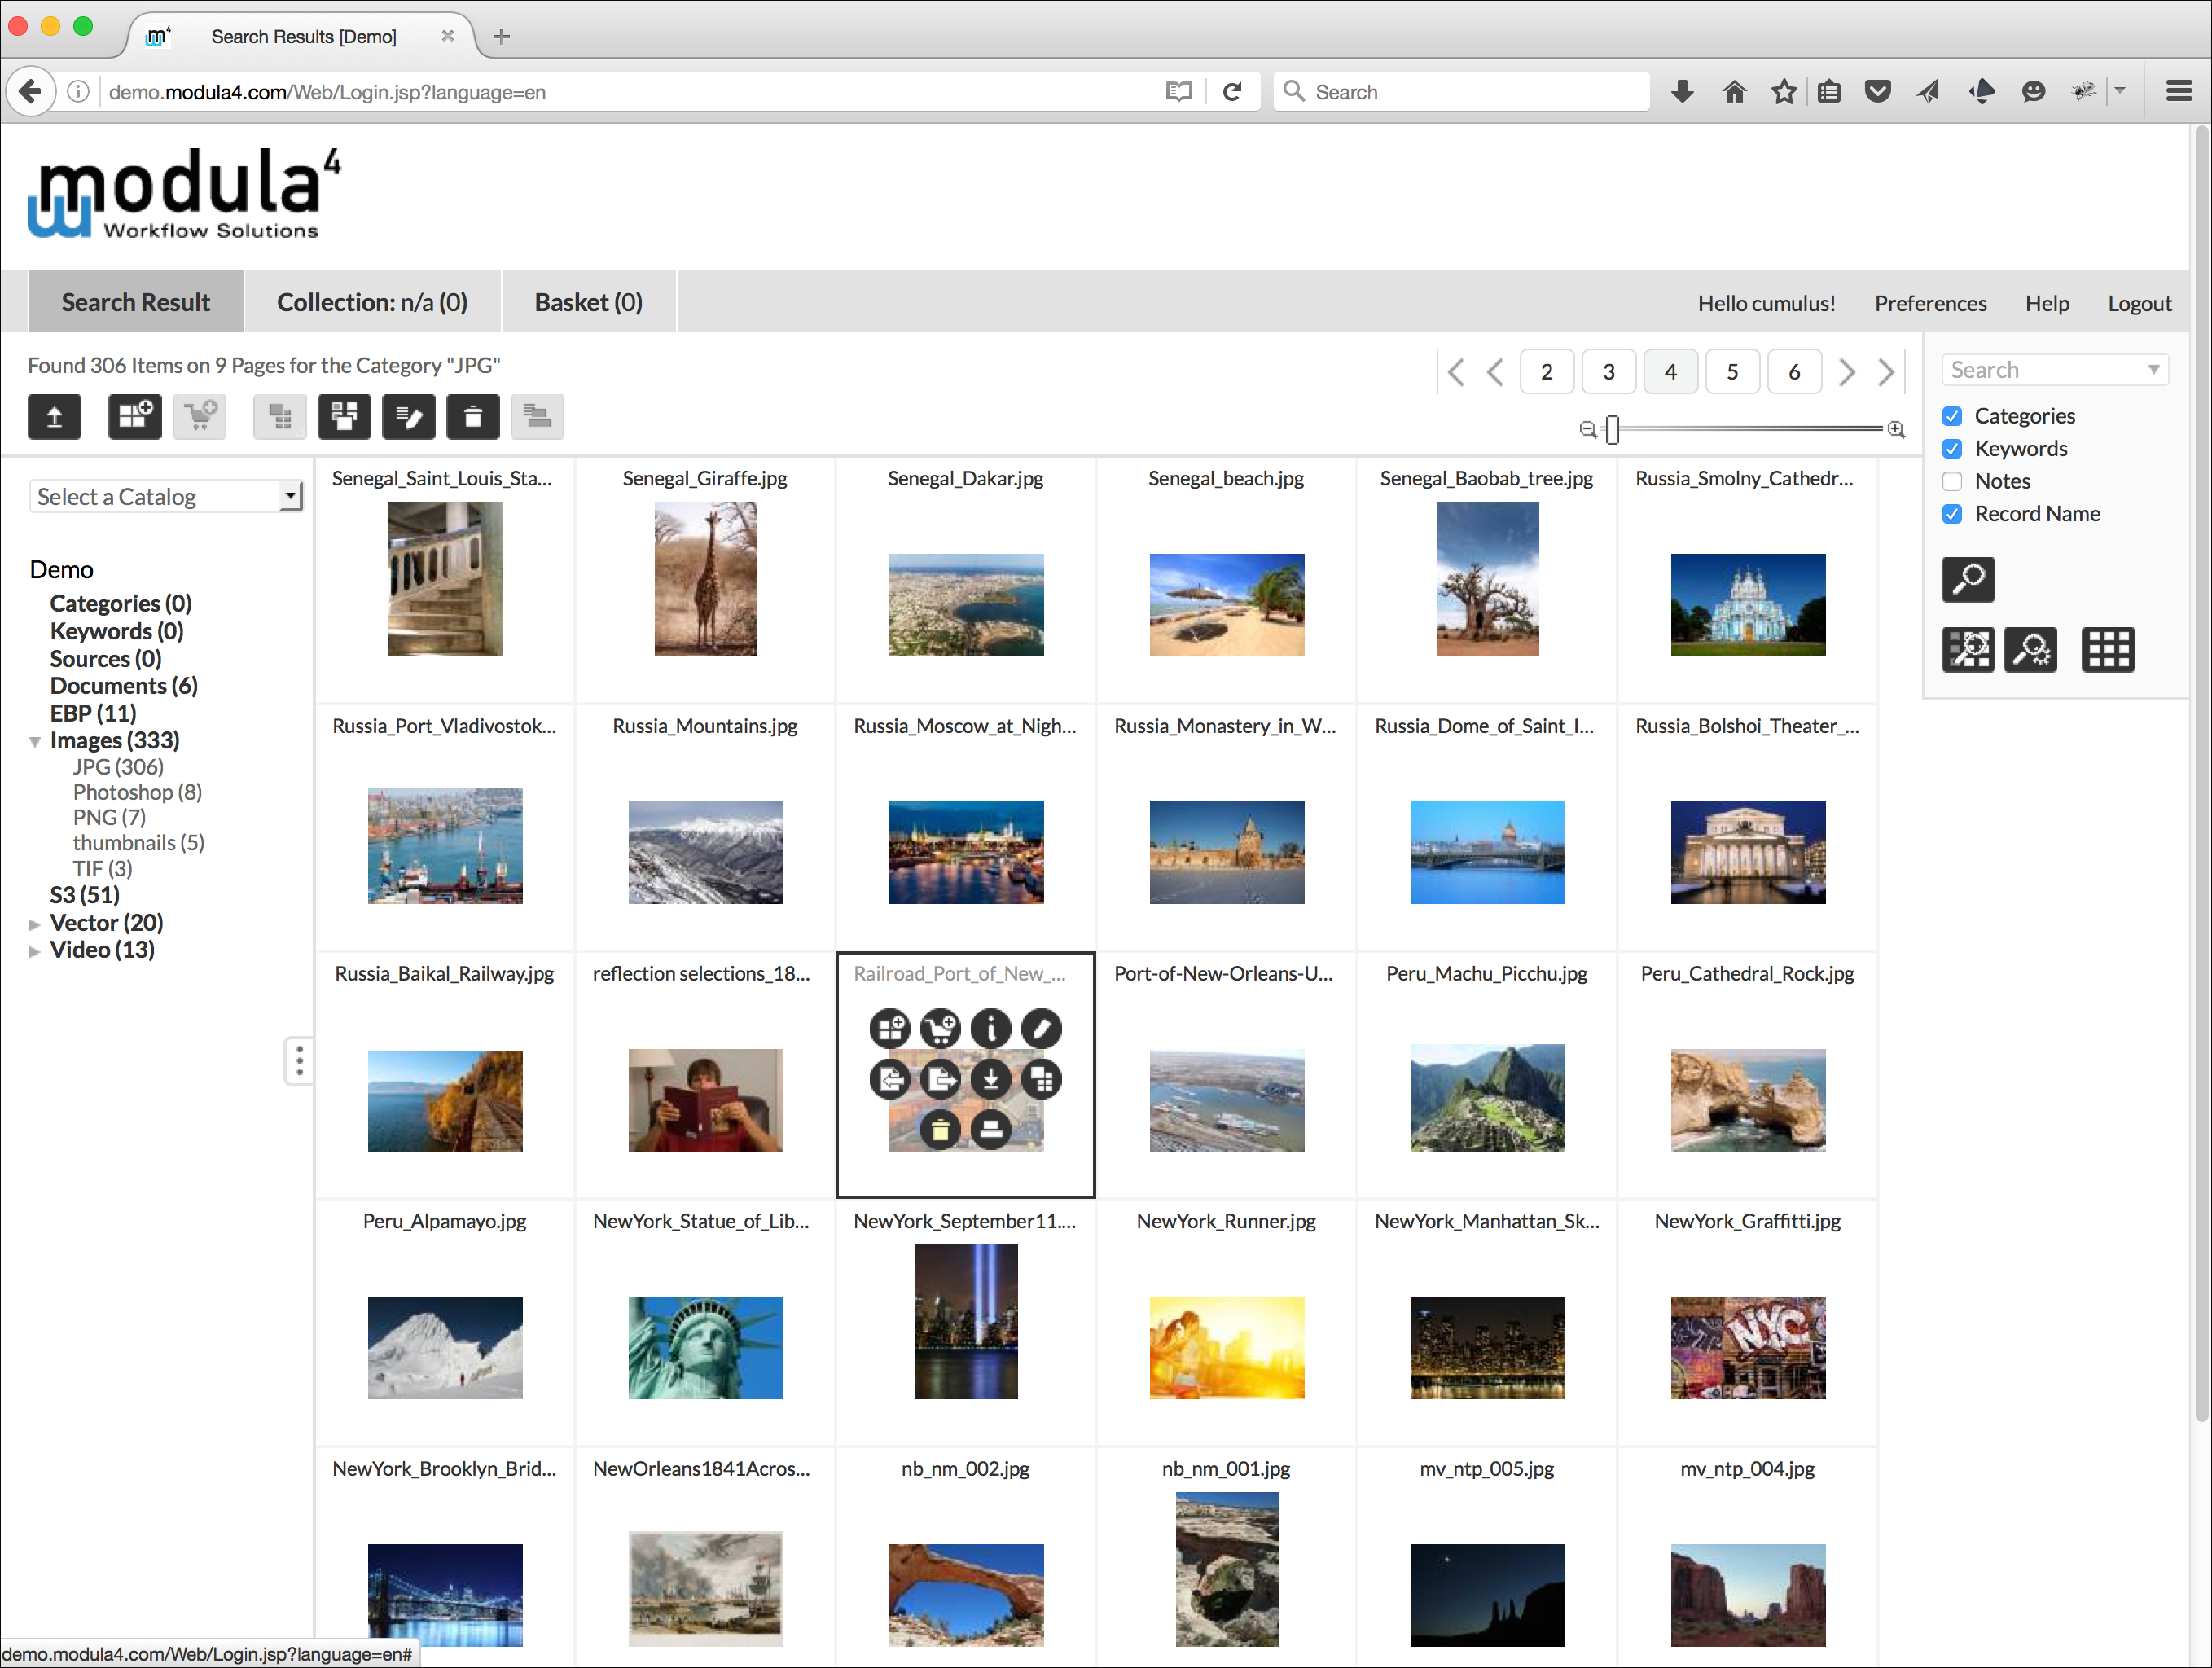Click the download overlay icon on Railroad_Port
Screen dimensions: 2212x1668
991,1079
